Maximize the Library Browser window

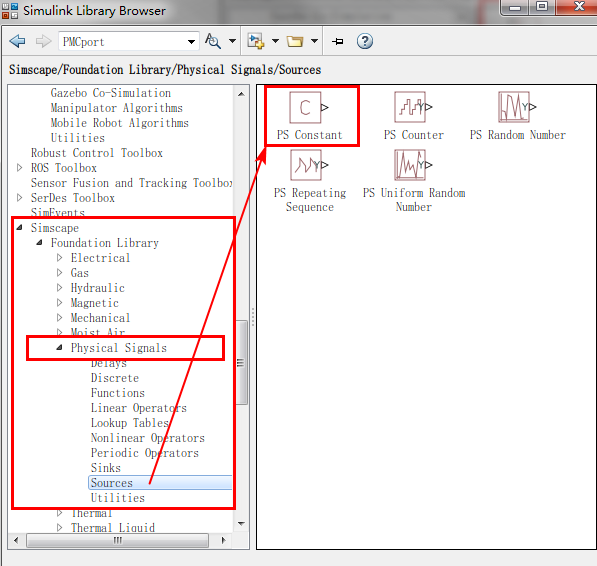pyautogui.click(x=541, y=7)
